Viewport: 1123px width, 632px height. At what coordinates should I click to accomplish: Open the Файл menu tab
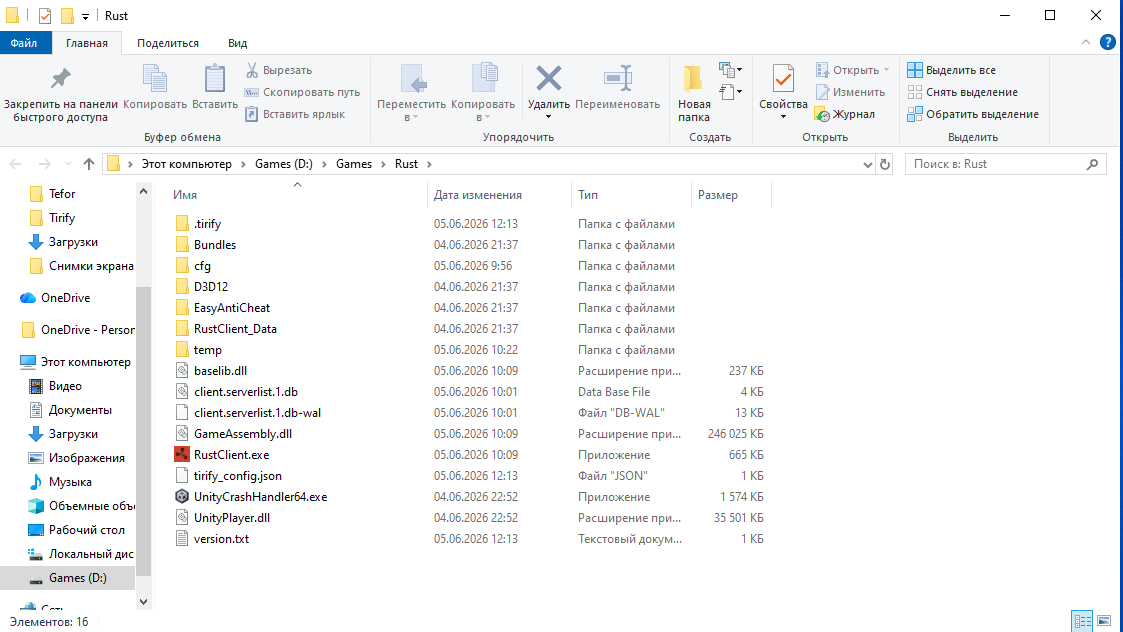(x=24, y=43)
